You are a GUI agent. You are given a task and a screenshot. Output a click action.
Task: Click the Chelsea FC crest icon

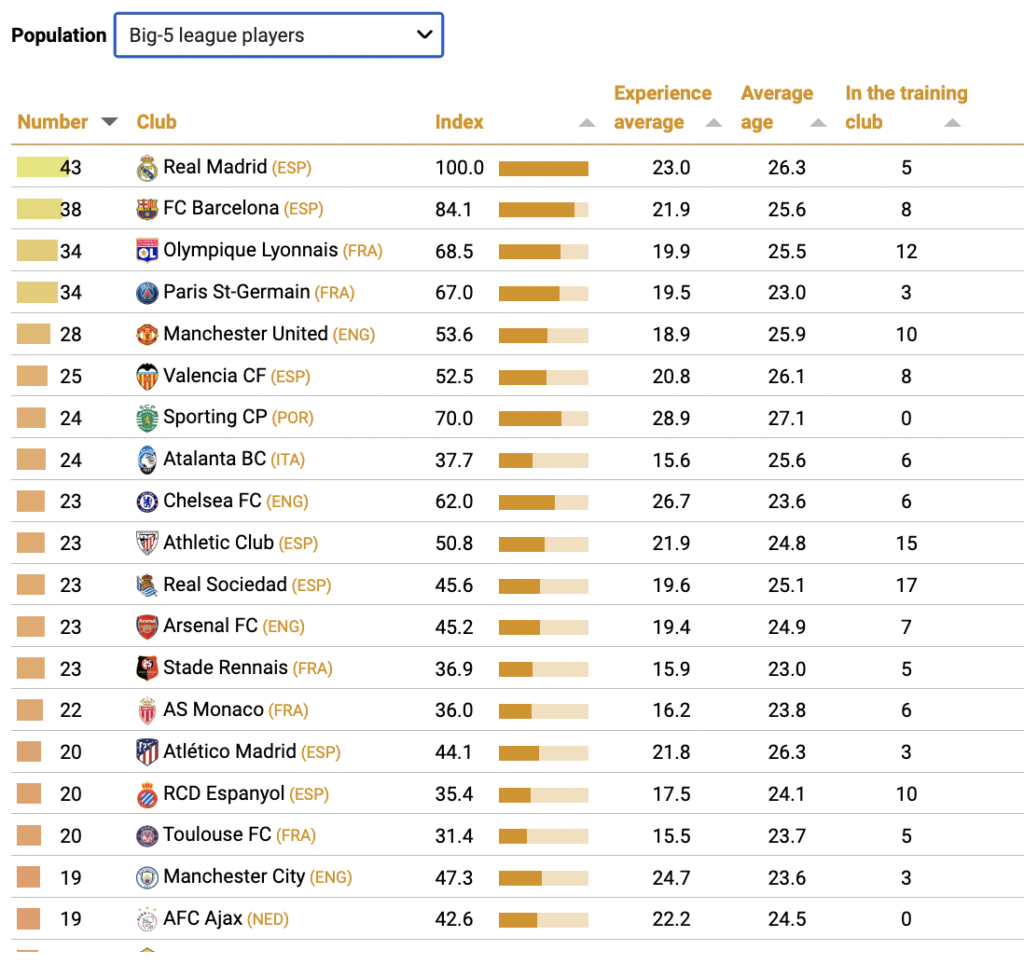pos(147,502)
